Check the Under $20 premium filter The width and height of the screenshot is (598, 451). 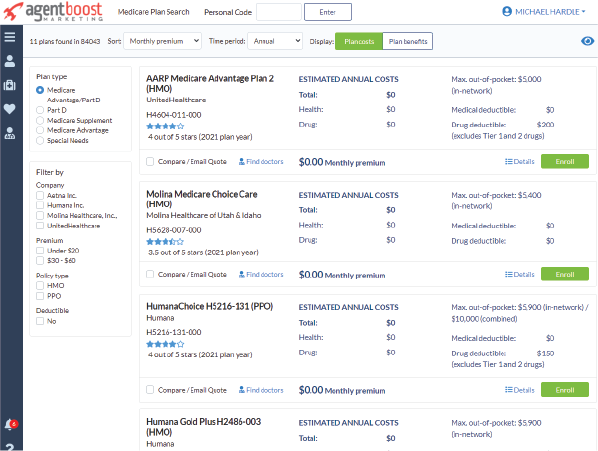40,250
